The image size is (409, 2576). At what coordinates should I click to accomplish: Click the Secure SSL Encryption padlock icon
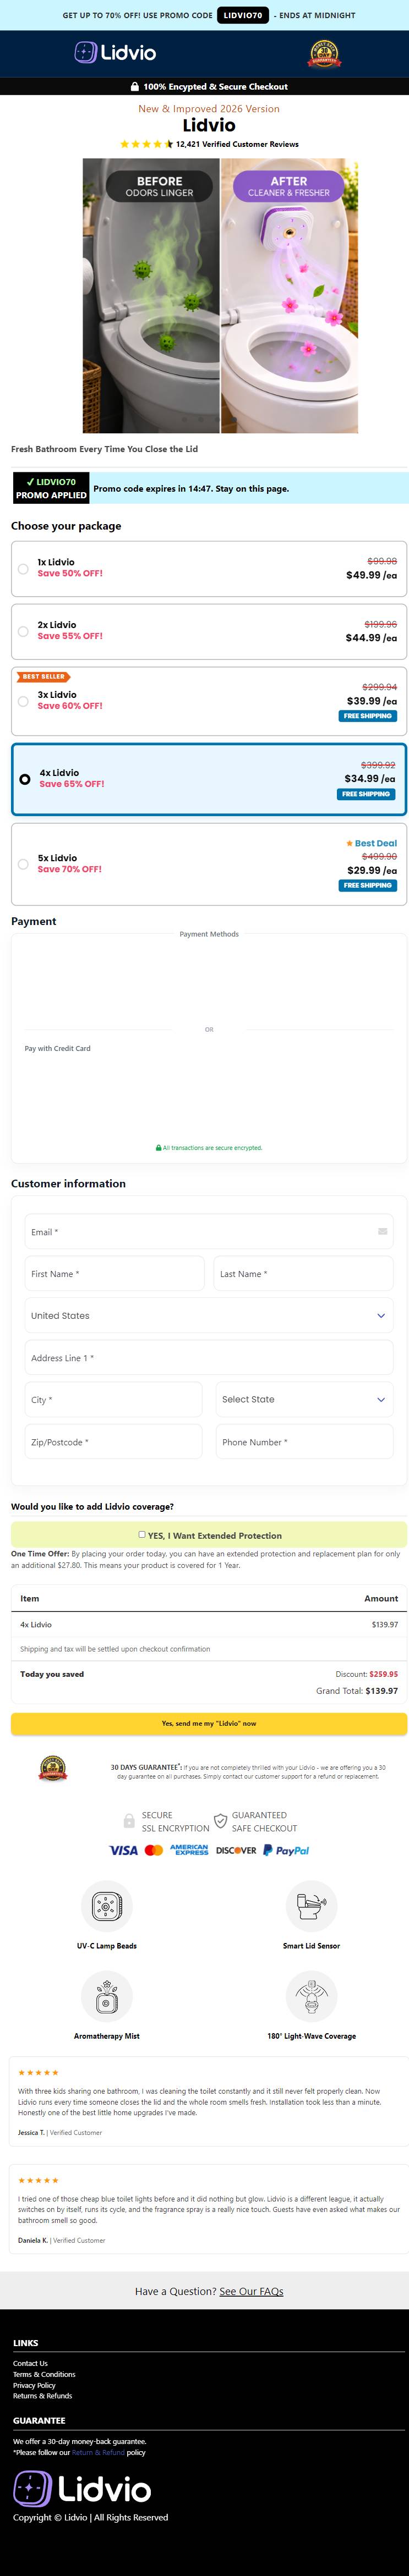[x=129, y=1821]
